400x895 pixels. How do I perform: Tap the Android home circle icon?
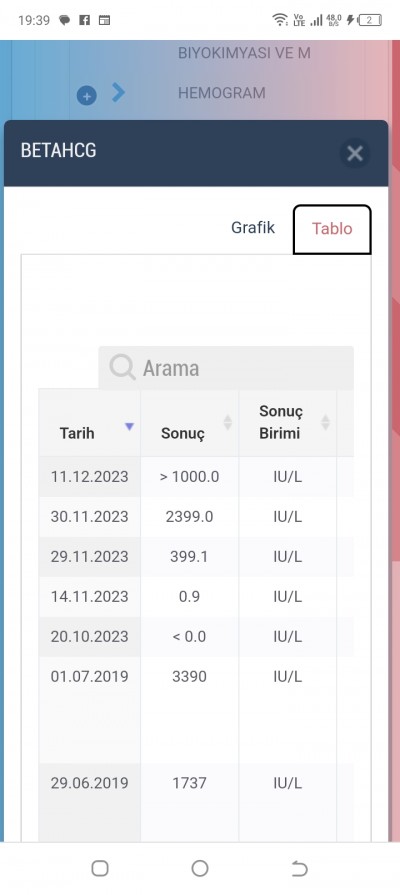tap(200, 869)
